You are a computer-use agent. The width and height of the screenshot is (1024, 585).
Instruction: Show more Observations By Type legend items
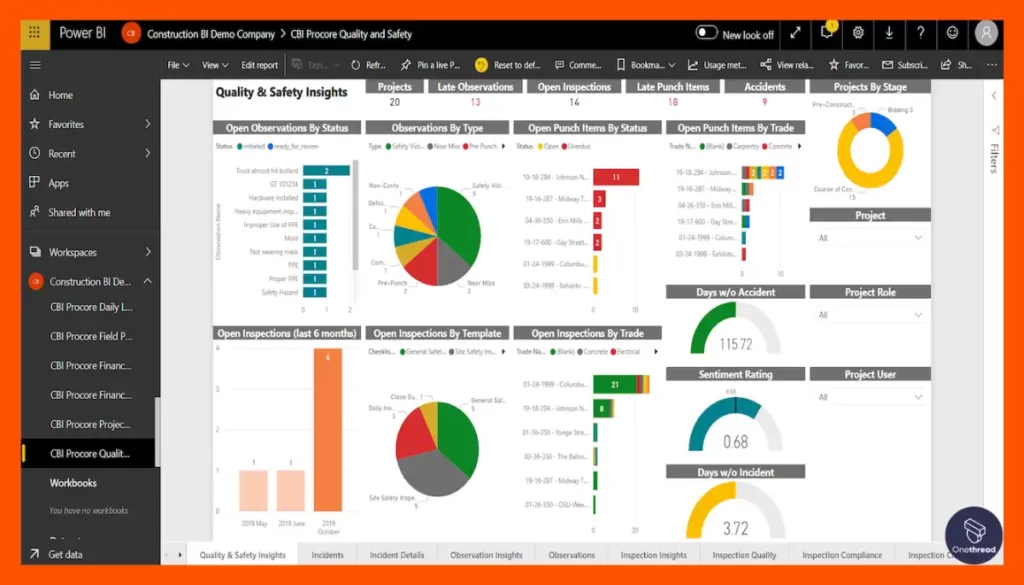504,146
